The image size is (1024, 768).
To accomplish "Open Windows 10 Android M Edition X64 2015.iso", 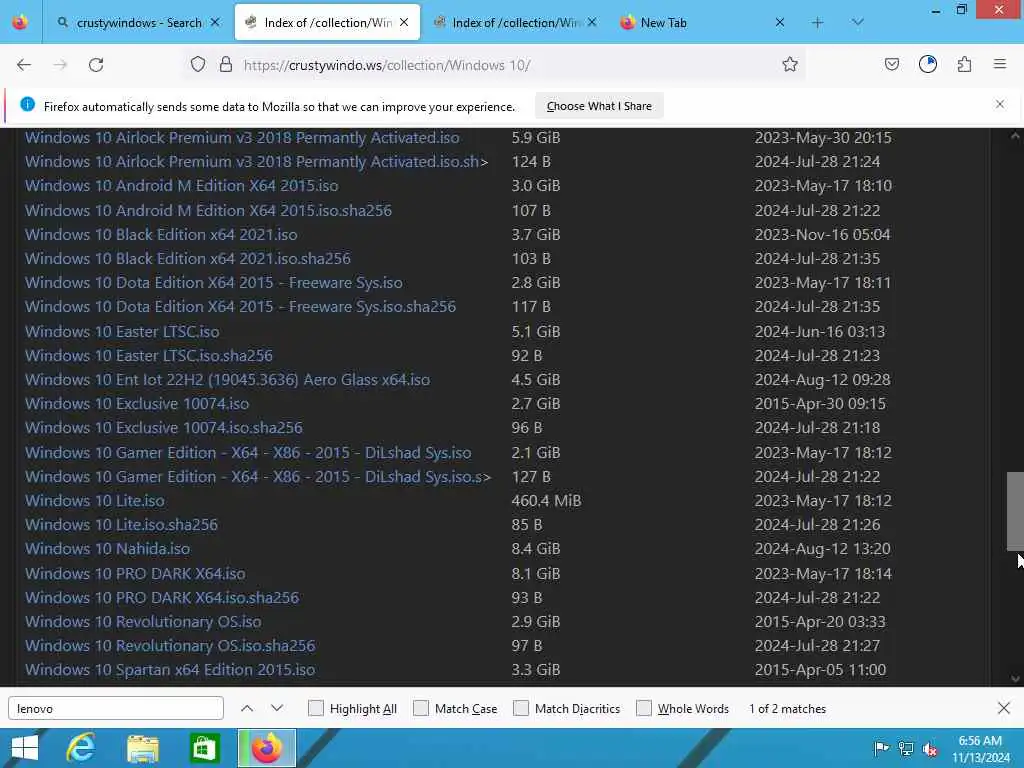I will click(x=182, y=185).
